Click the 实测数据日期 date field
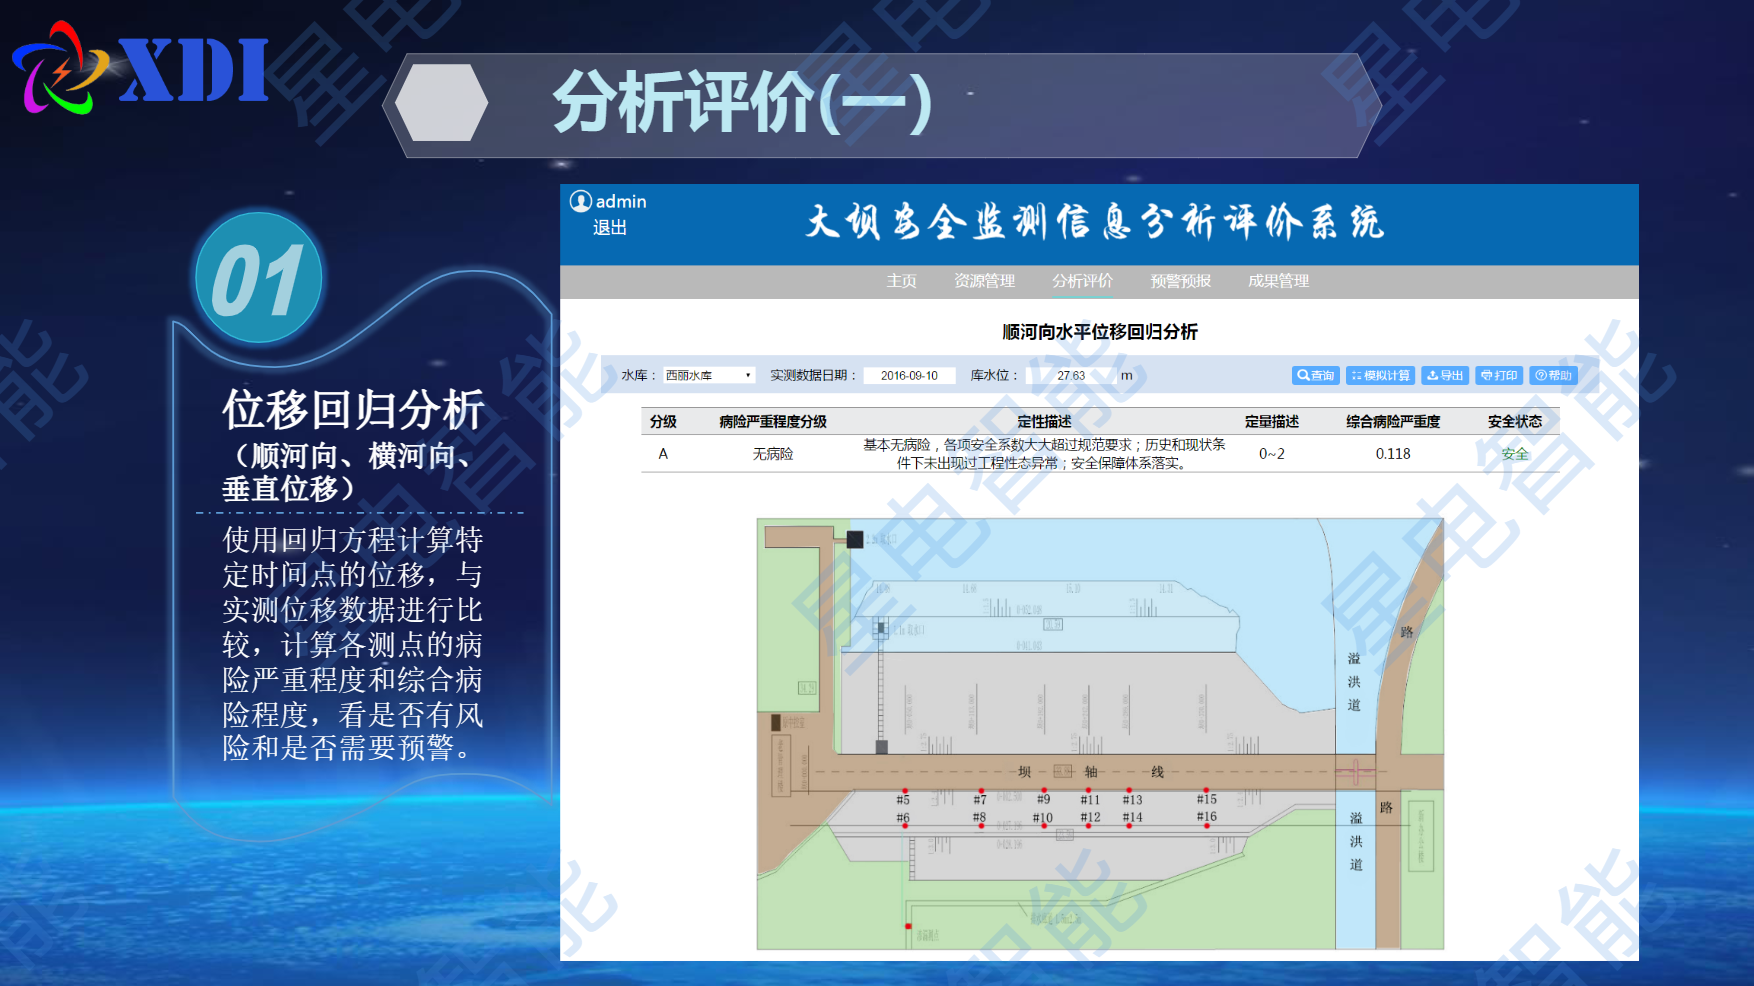This screenshot has height=986, width=1754. pos(909,376)
